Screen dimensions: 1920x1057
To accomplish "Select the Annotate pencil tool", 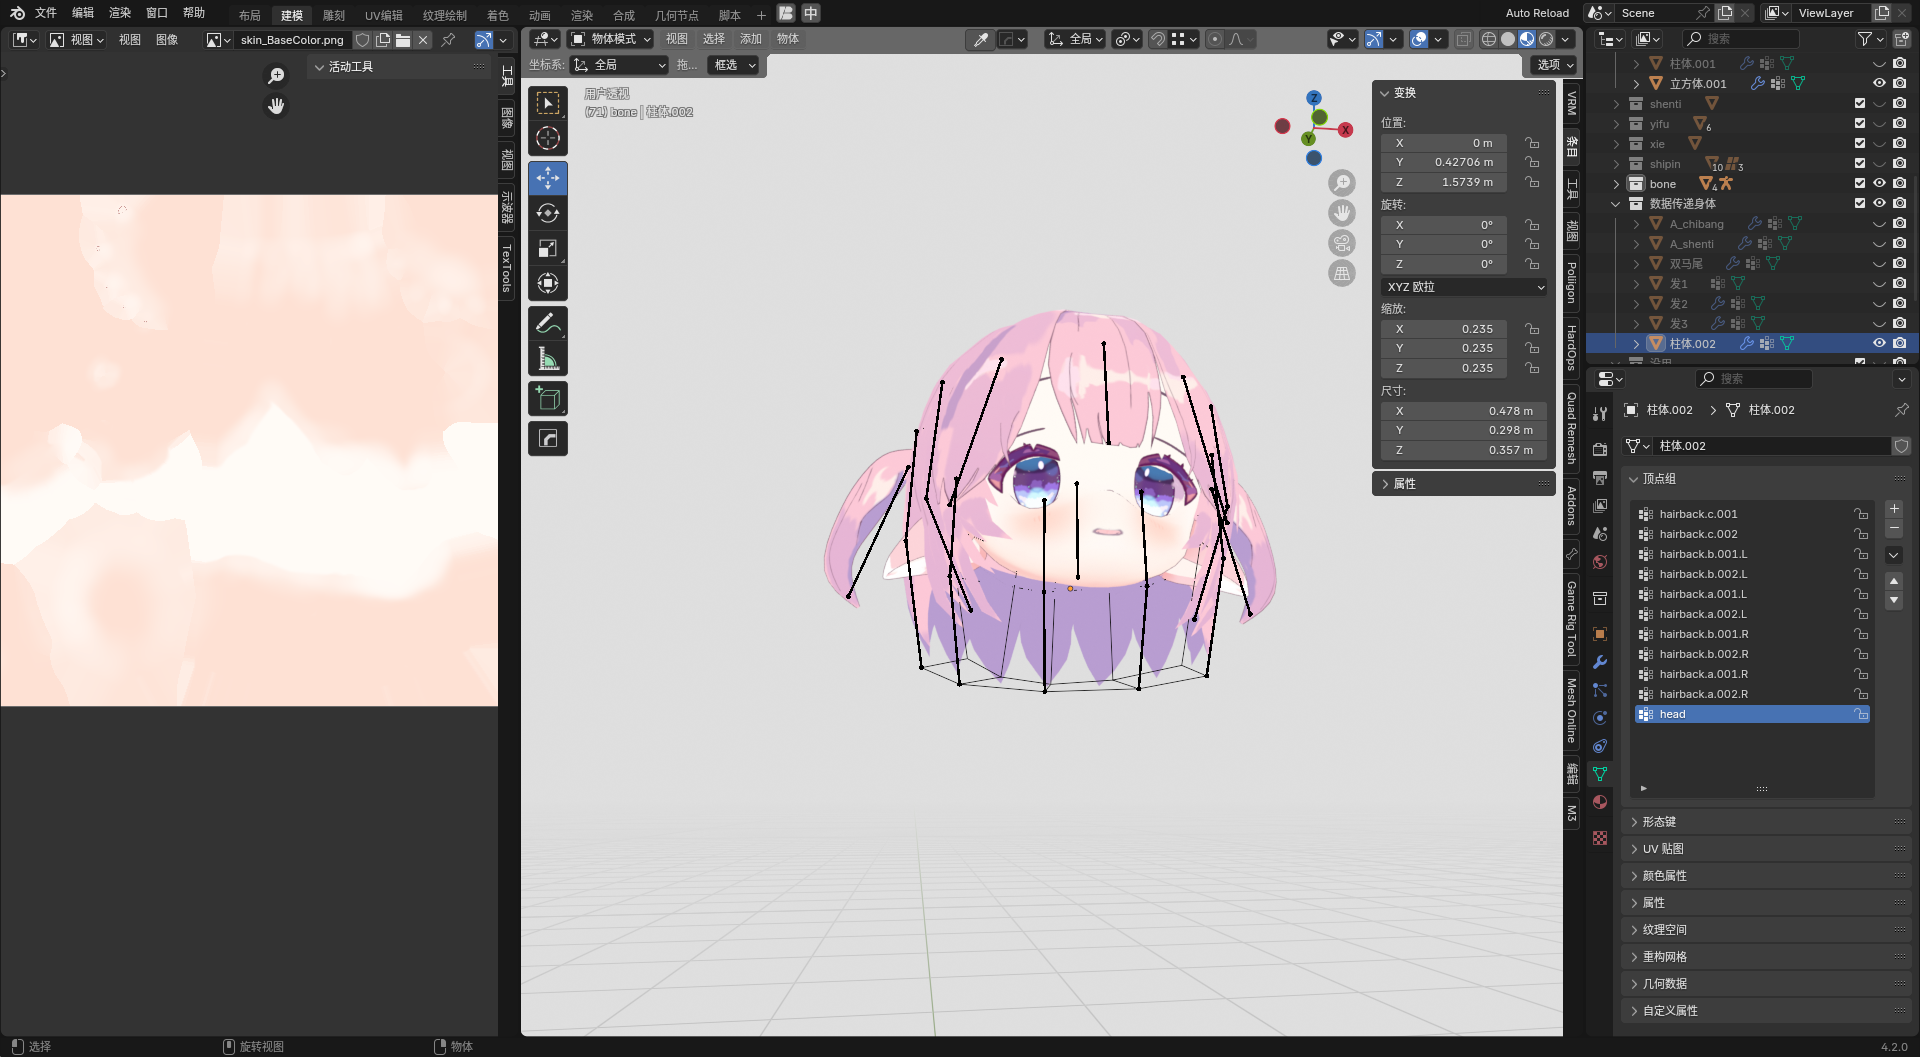I will coord(548,323).
